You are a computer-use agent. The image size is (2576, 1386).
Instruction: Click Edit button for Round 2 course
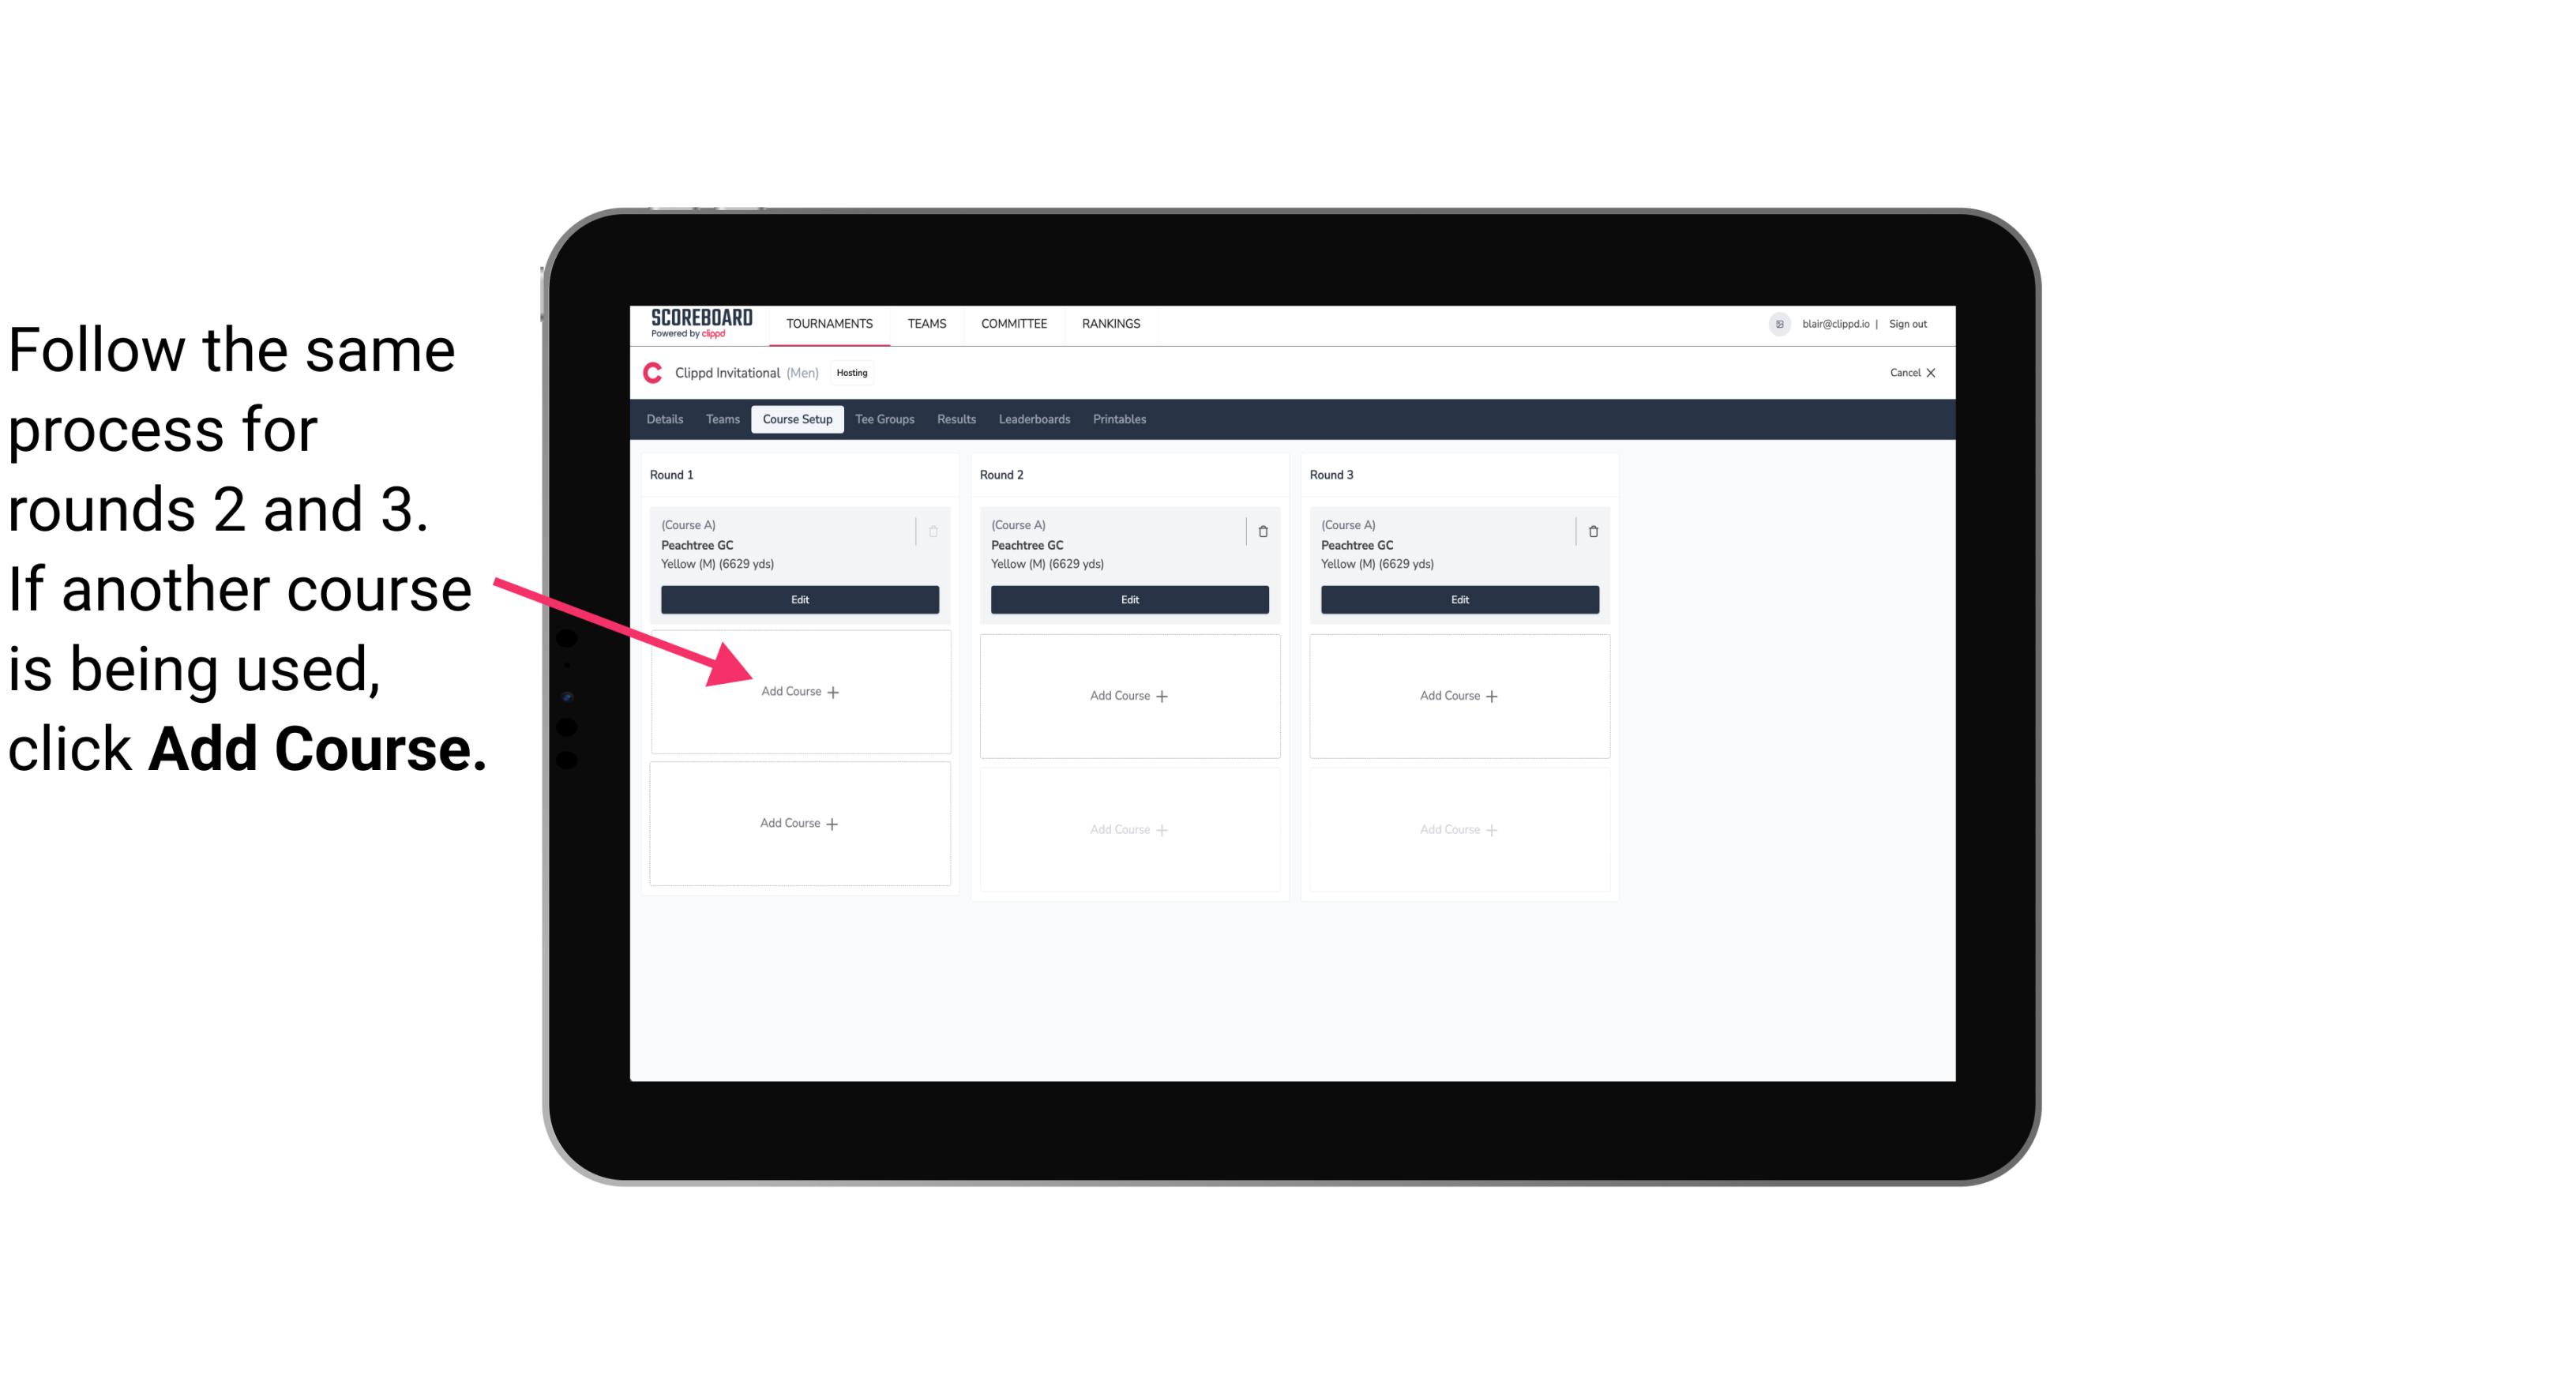click(x=1128, y=601)
